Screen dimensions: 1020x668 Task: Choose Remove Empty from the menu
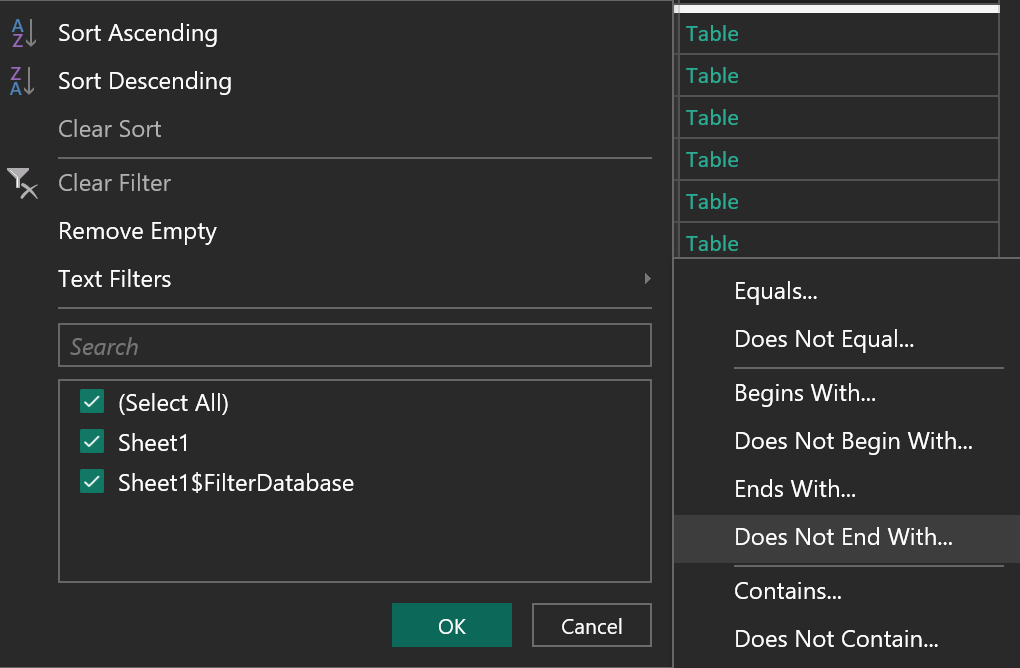click(x=137, y=231)
